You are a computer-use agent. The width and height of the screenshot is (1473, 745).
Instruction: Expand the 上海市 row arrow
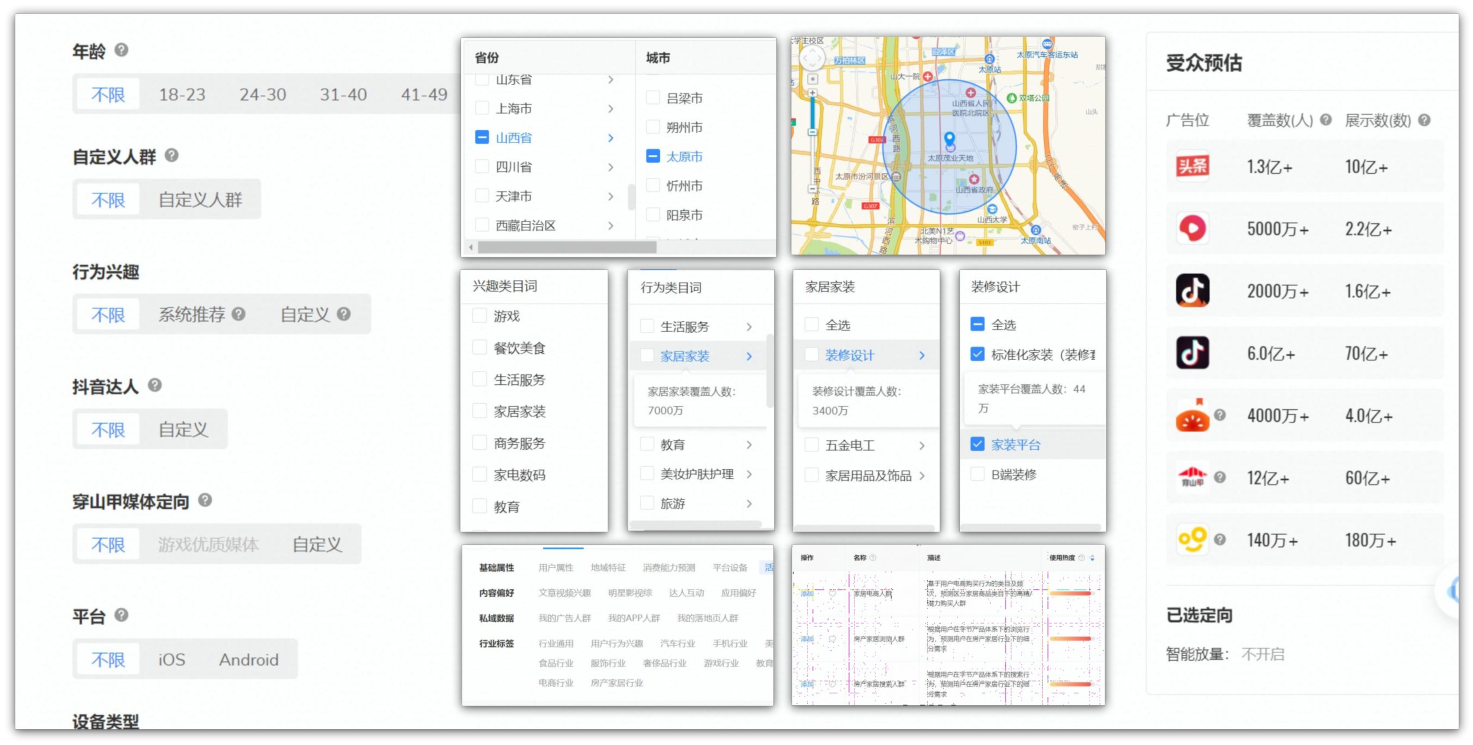click(x=611, y=108)
